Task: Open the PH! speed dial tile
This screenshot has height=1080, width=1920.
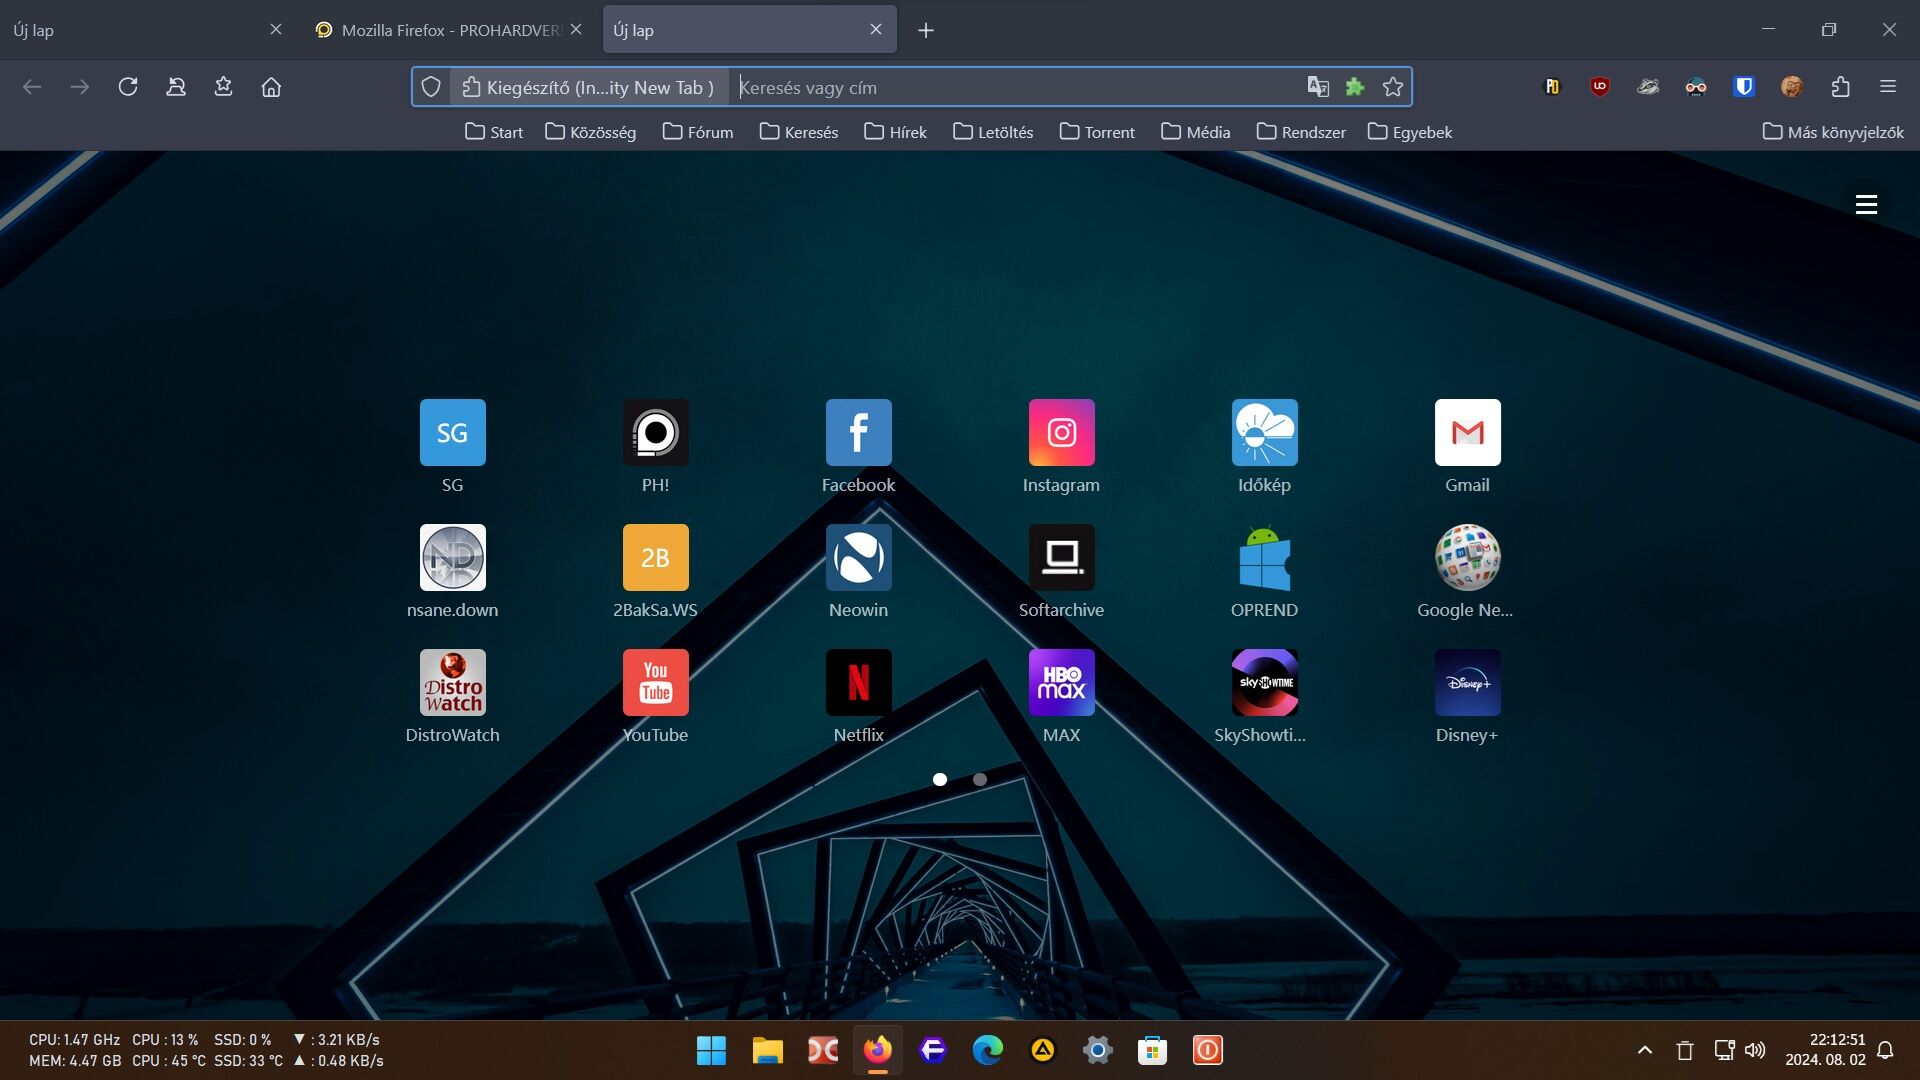Action: [x=655, y=433]
